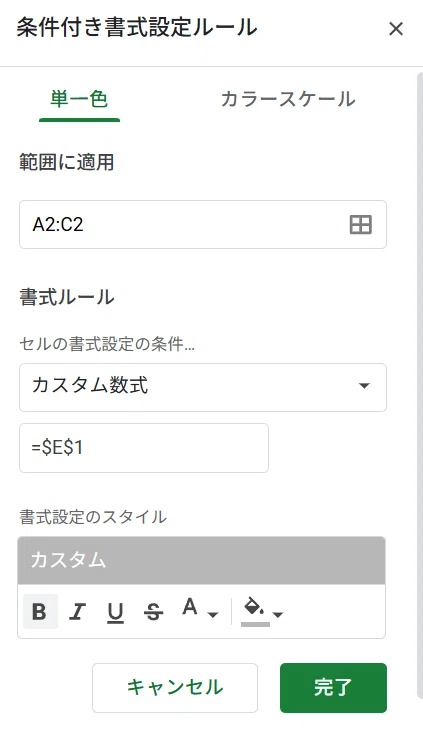Toggle italic formatting style
The width and height of the screenshot is (423, 730).
pyautogui.click(x=78, y=611)
